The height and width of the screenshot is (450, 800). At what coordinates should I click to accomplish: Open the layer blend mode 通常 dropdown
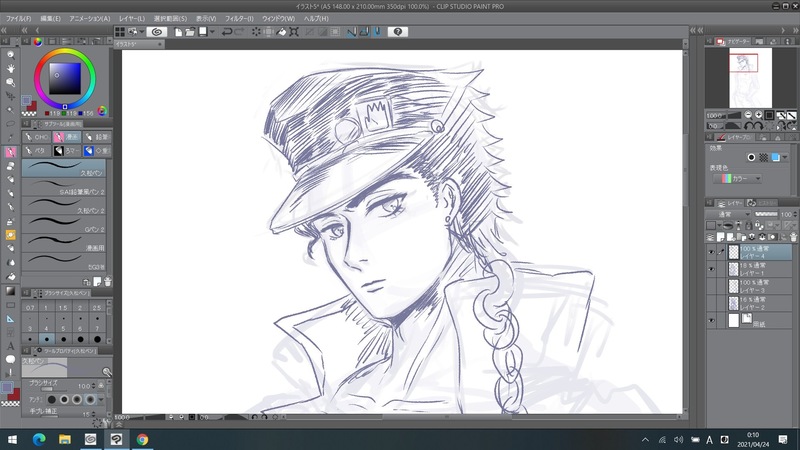[x=728, y=214]
